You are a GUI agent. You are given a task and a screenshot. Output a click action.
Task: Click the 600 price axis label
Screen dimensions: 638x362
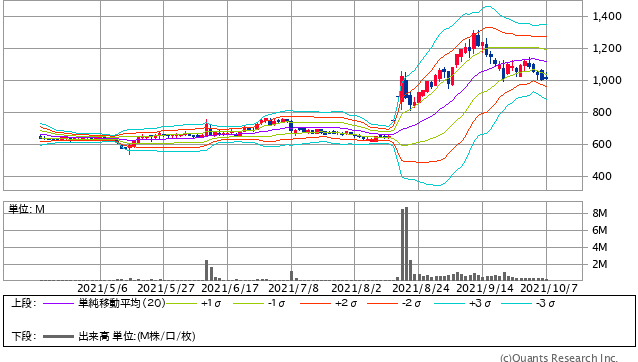[602, 144]
